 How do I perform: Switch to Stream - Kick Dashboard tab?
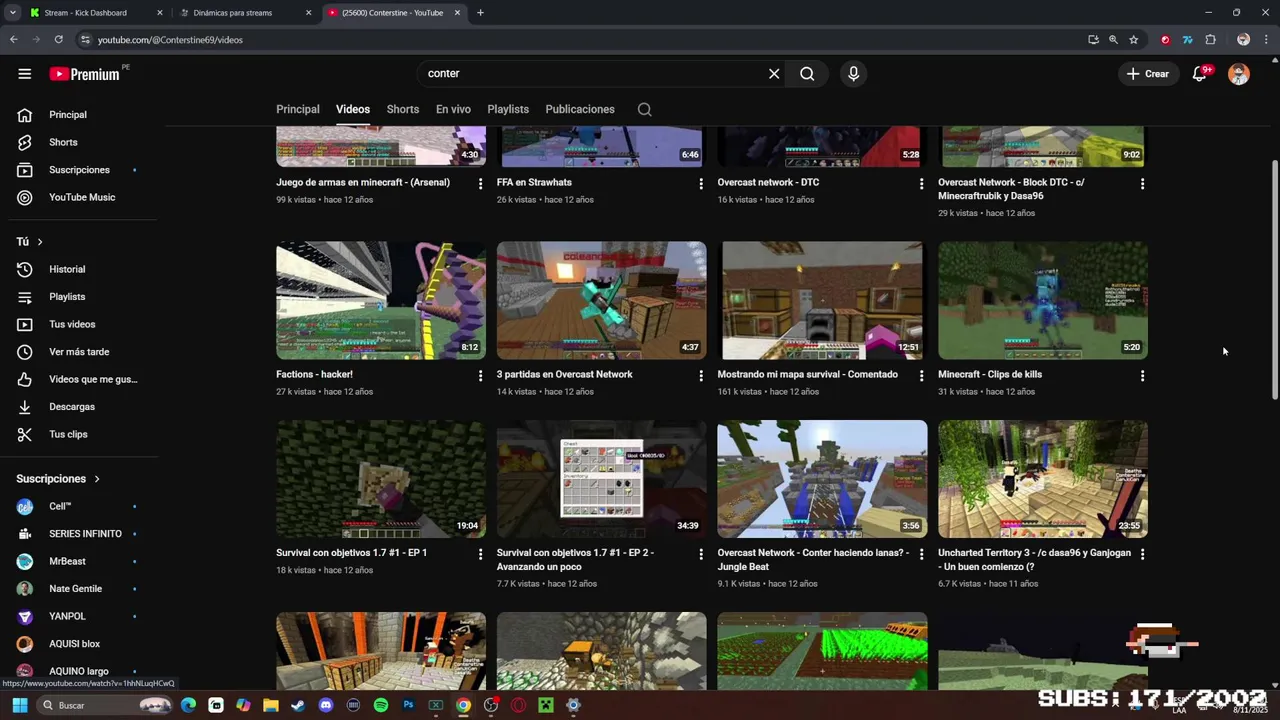pyautogui.click(x=97, y=13)
